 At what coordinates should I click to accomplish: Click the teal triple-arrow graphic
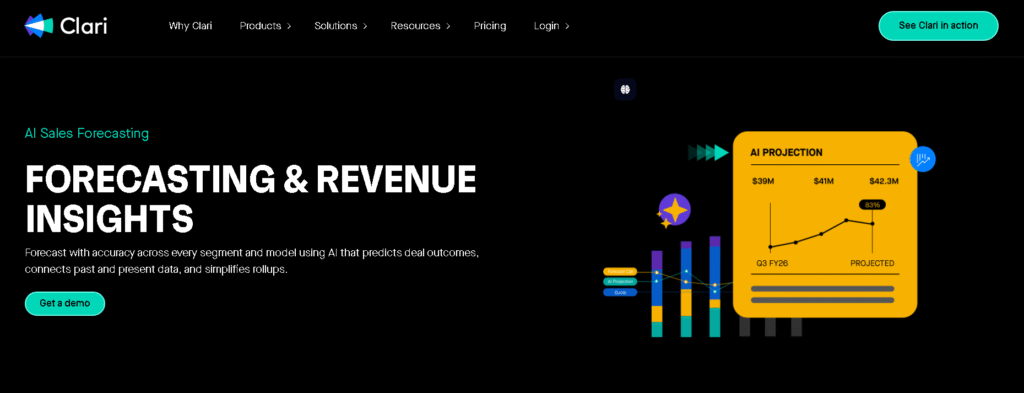point(708,153)
